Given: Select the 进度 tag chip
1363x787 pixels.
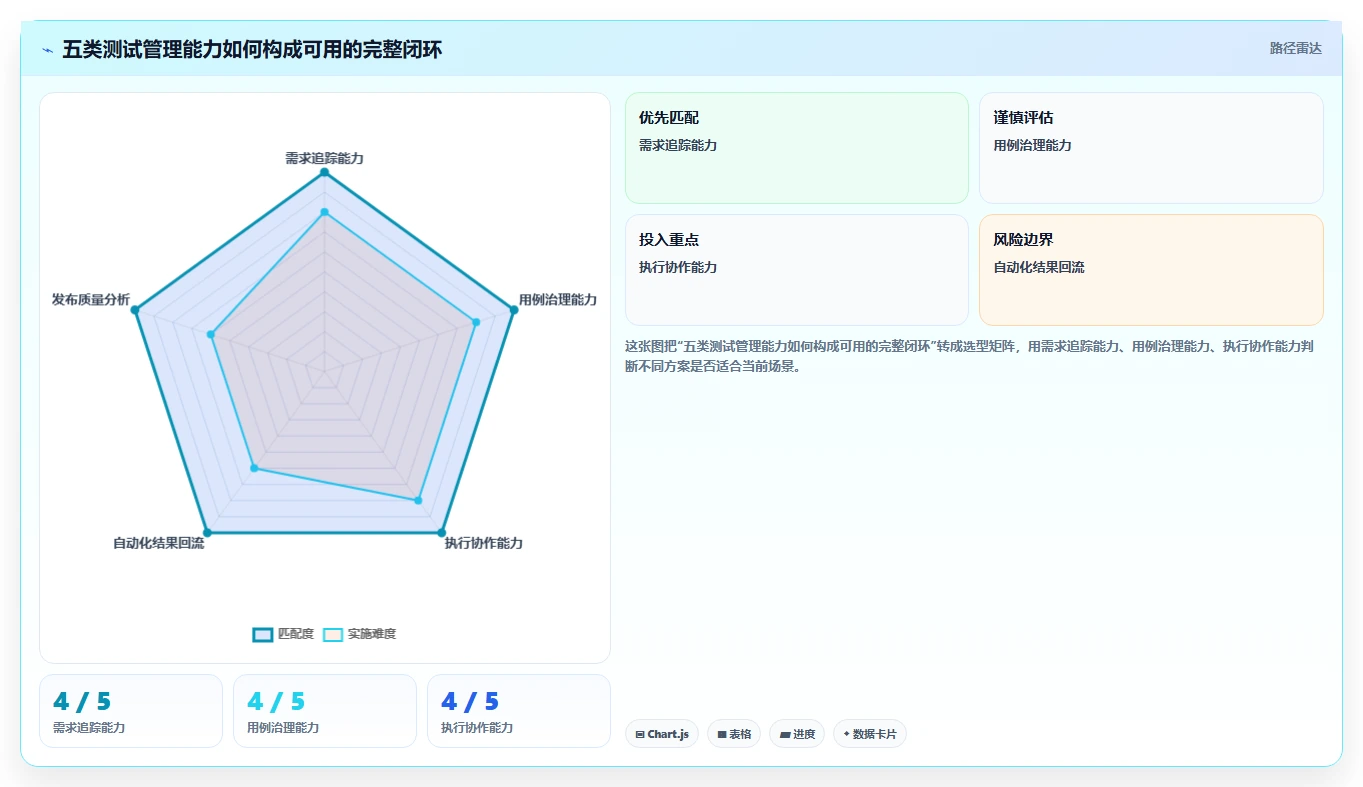Looking at the screenshot, I should tap(797, 734).
